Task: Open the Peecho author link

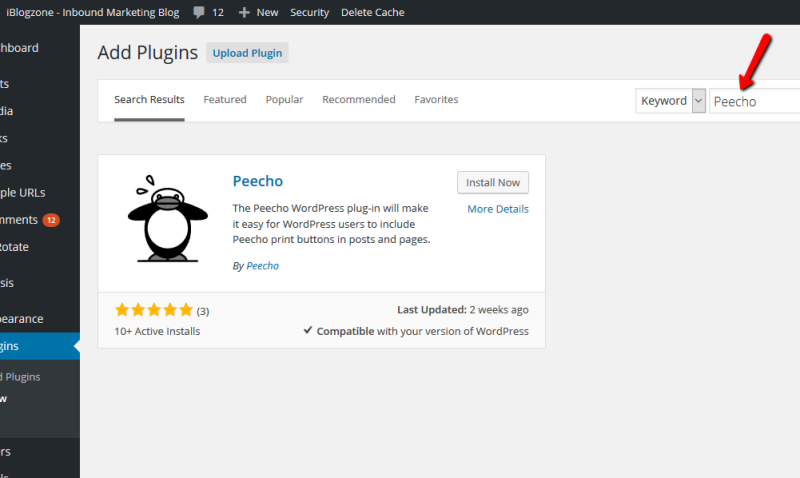Action: [x=263, y=266]
